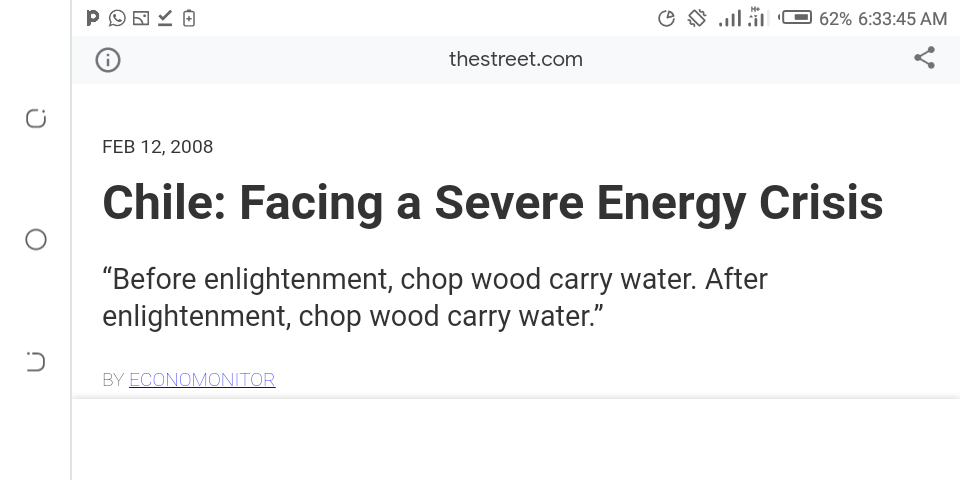
Task: Tap the article headline about Chile
Action: (493, 202)
